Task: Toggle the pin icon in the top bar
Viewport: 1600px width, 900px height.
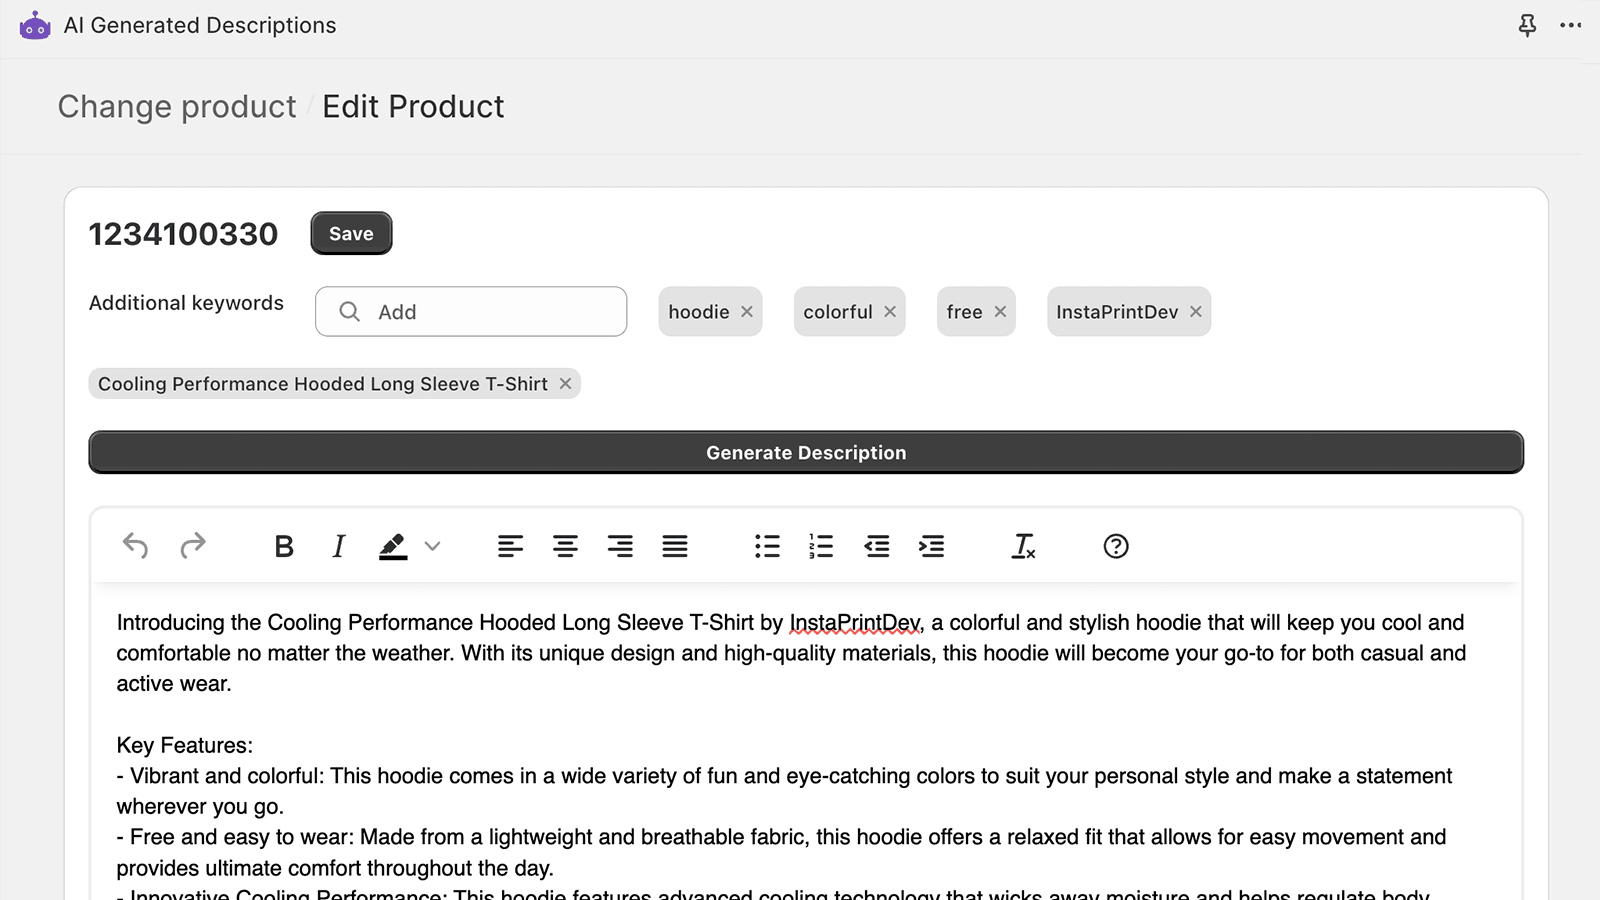Action: click(x=1527, y=25)
